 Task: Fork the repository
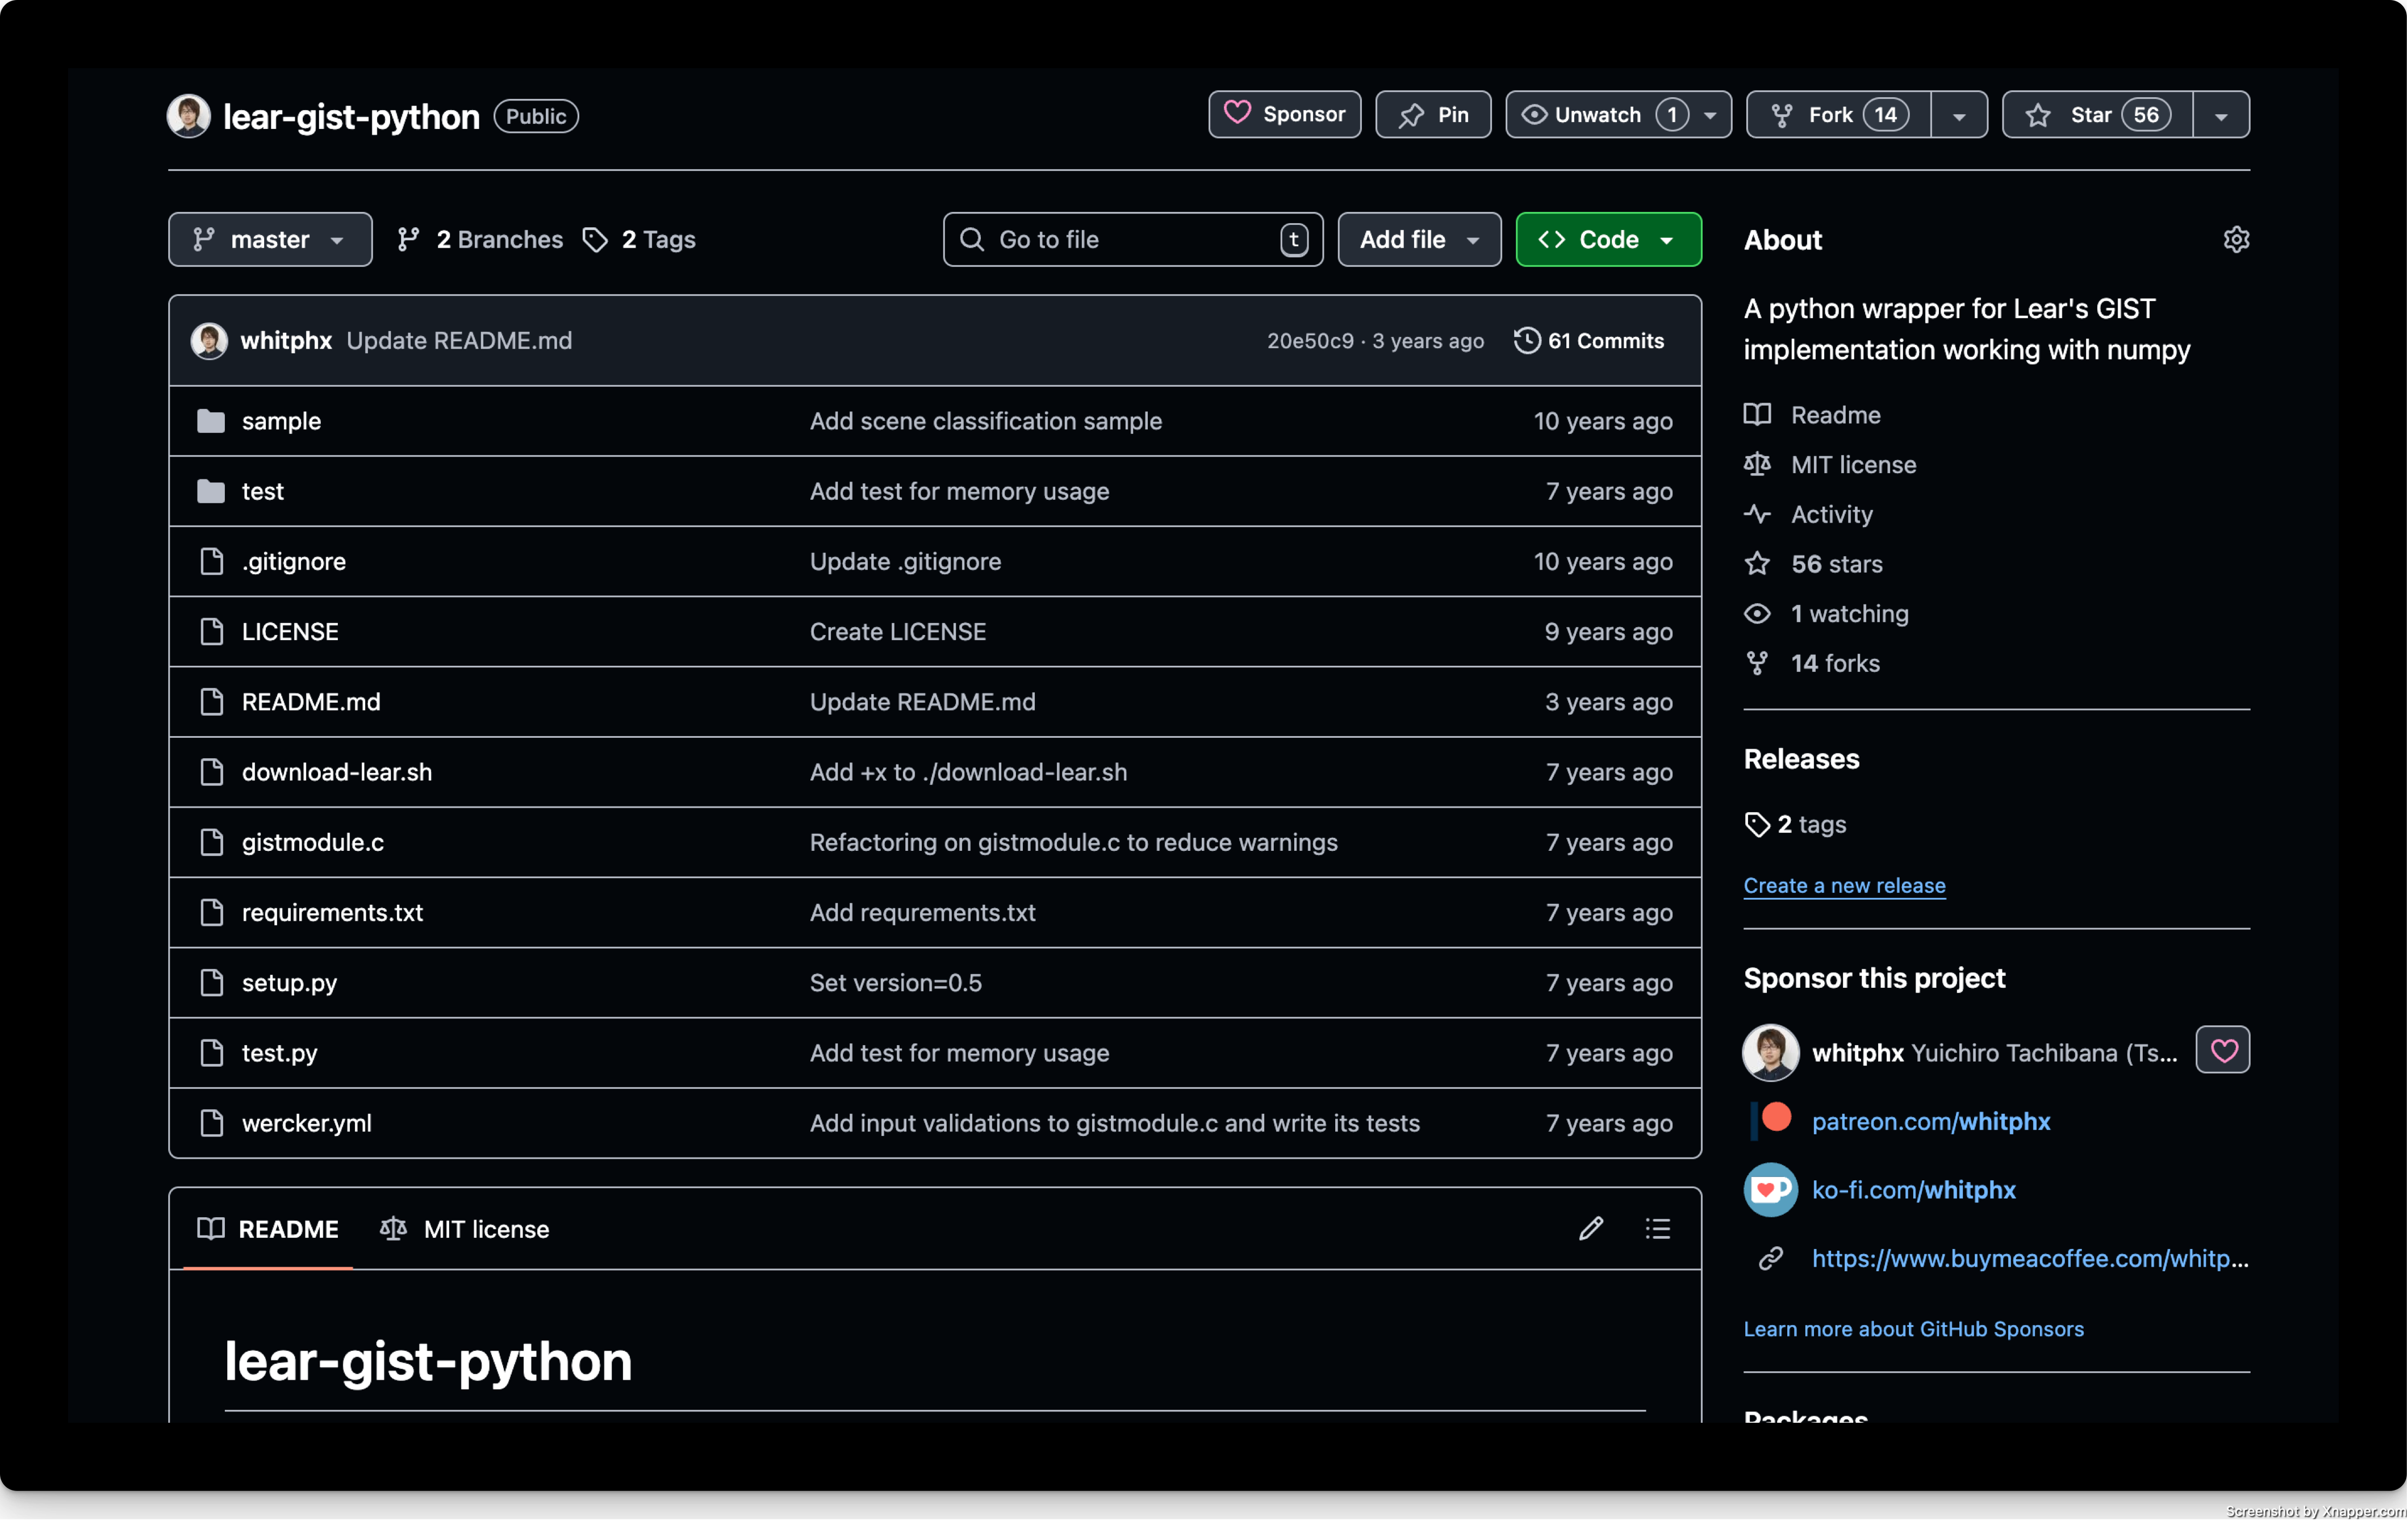(1838, 115)
